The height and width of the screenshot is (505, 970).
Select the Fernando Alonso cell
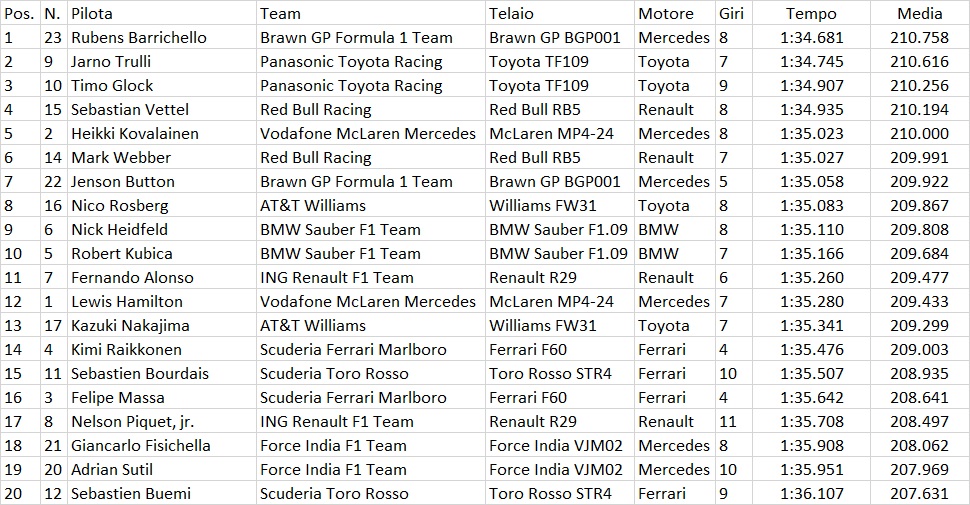pos(162,277)
